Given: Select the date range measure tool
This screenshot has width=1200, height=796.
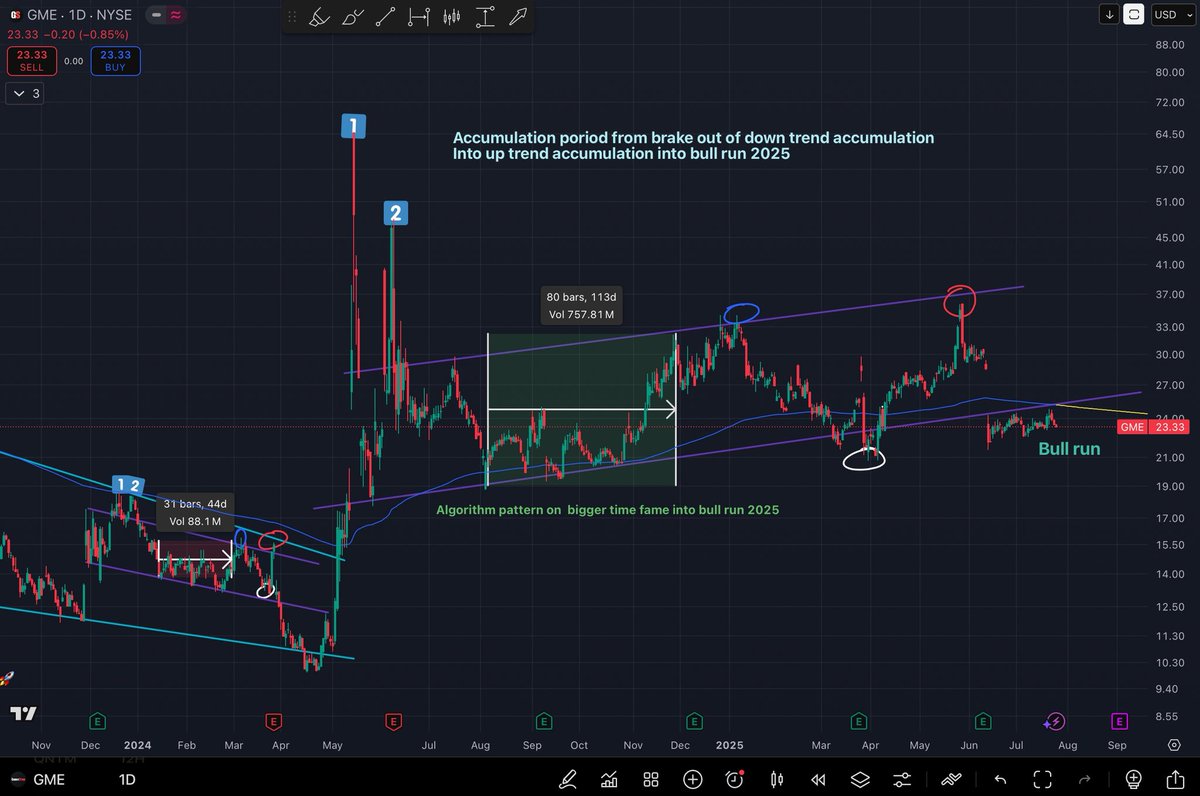Looking at the screenshot, I should [419, 17].
